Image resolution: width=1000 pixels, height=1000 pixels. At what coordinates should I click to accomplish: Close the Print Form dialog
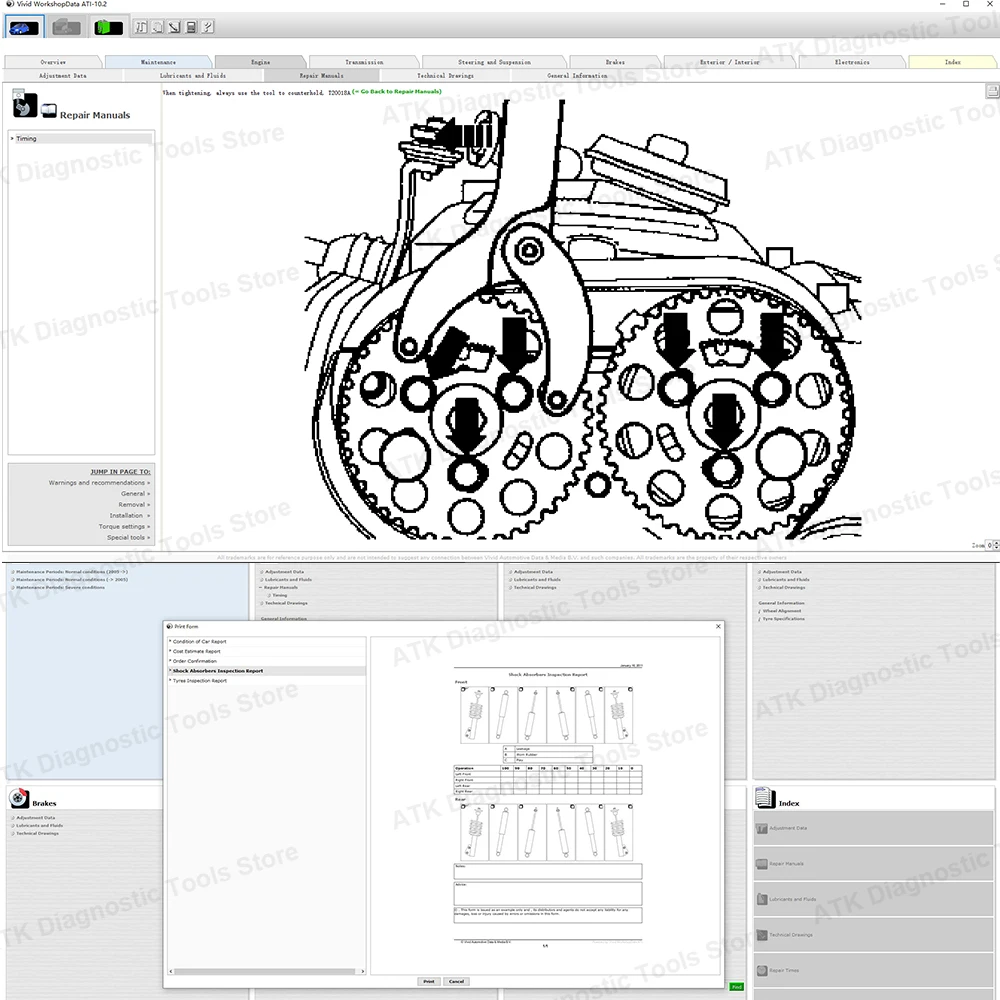718,626
